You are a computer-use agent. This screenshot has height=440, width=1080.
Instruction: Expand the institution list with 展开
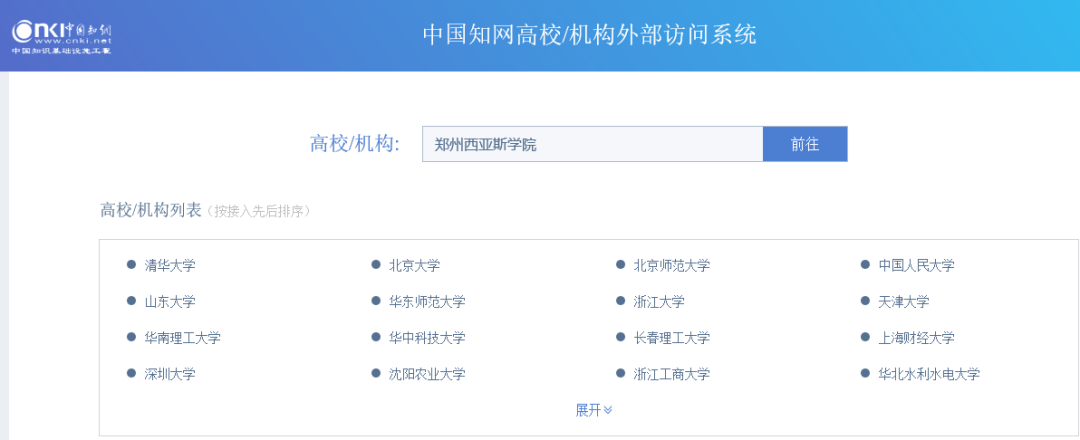(594, 410)
